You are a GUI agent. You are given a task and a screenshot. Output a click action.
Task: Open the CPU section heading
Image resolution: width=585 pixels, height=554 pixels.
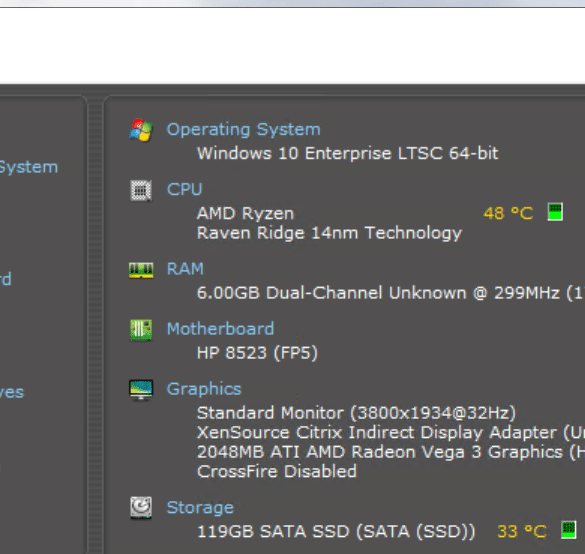[x=184, y=190]
